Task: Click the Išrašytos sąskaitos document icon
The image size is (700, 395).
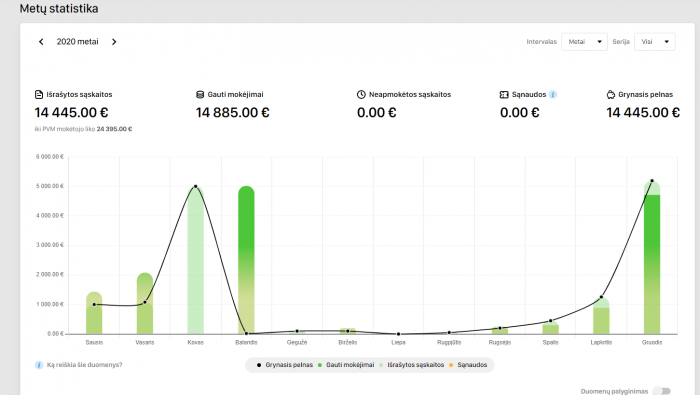Action: [39, 95]
